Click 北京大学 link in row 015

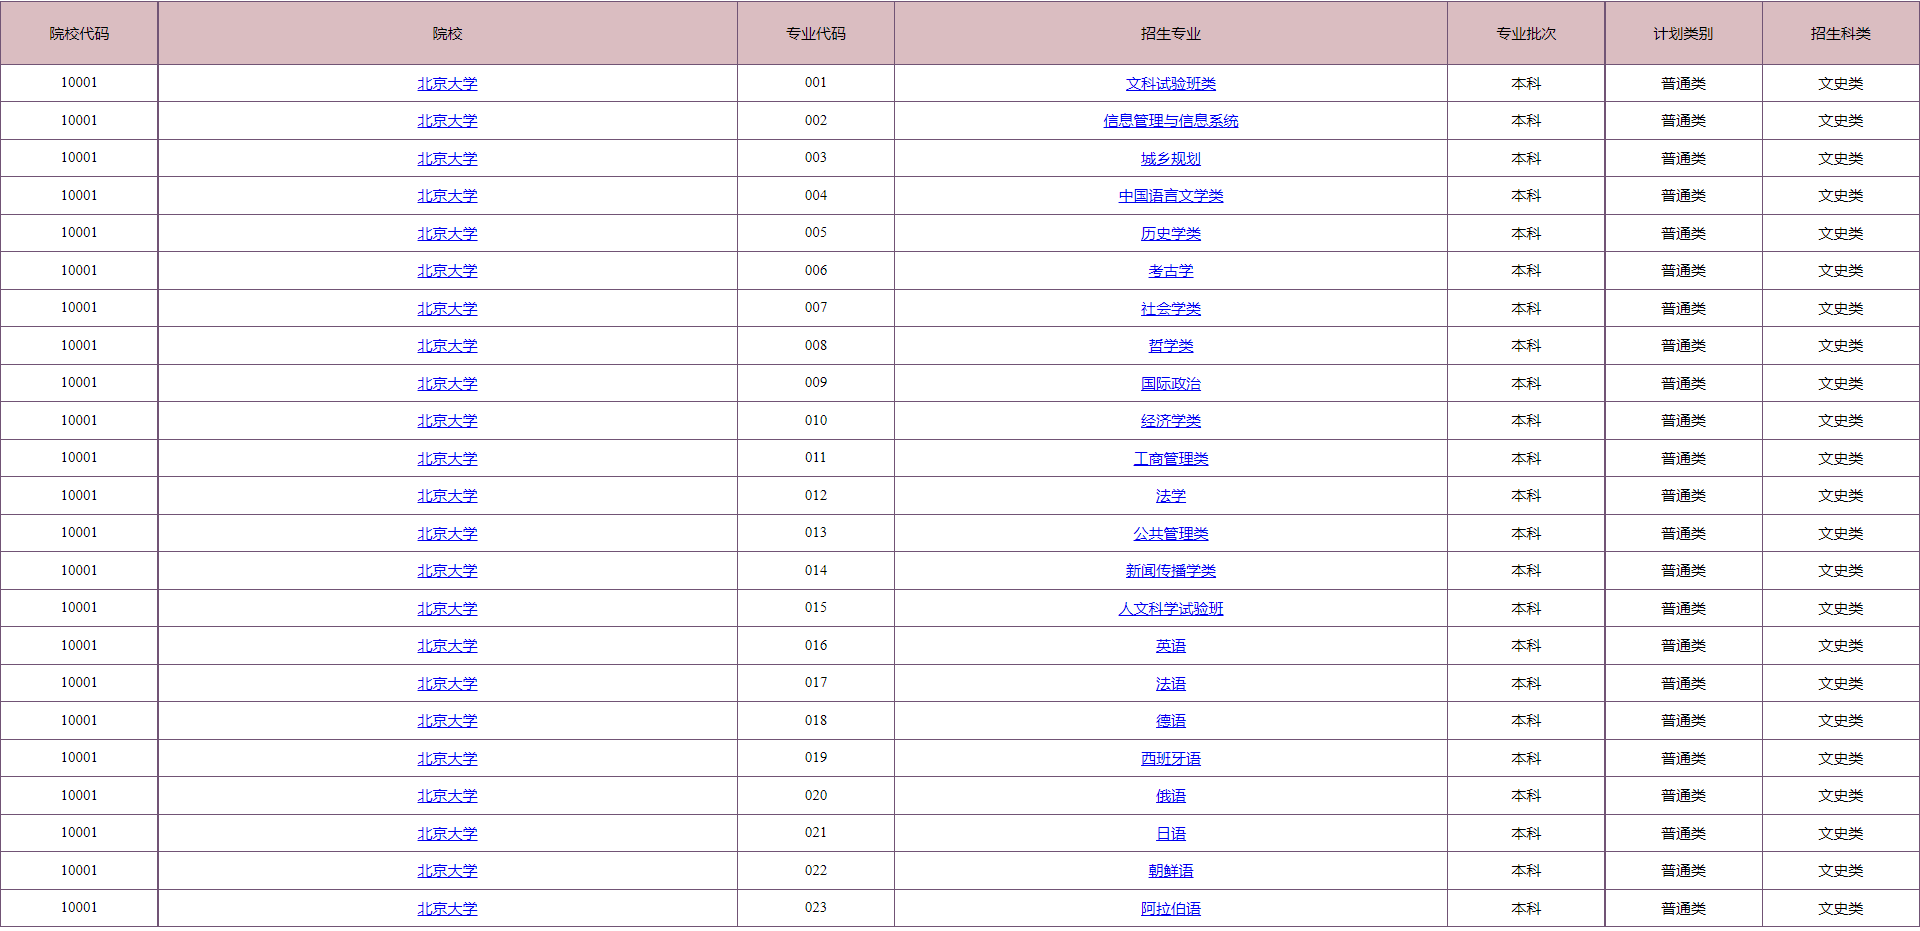pos(447,609)
